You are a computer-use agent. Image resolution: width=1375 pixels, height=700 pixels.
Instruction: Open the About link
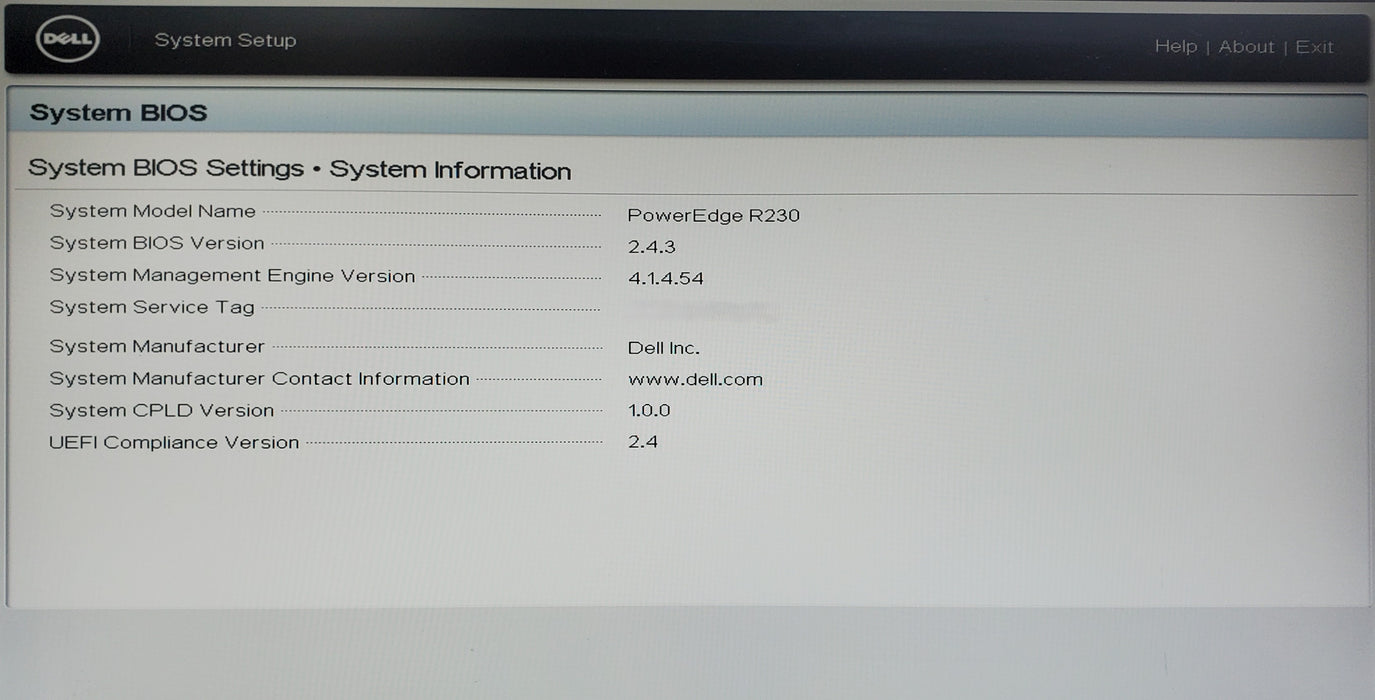pyautogui.click(x=1246, y=46)
